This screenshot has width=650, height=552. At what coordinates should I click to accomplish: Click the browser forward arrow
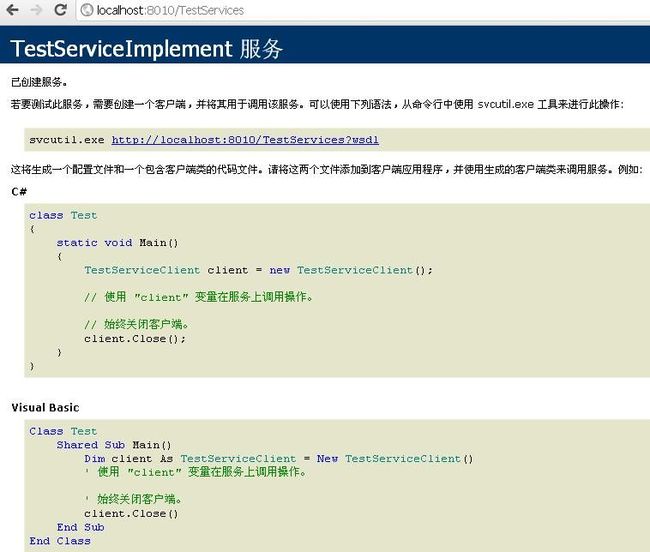click(36, 10)
